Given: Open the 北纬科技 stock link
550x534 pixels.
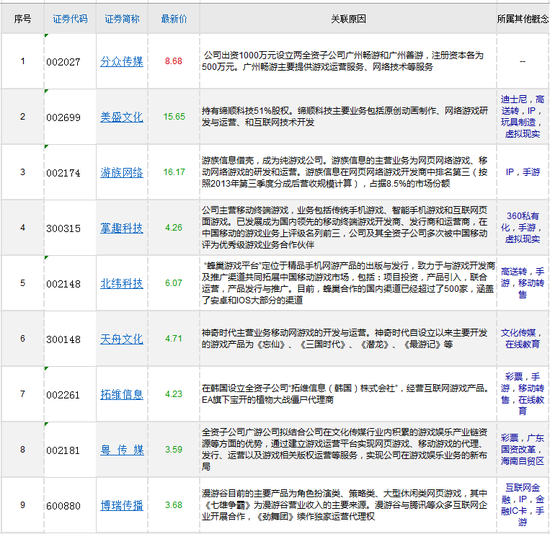Looking at the screenshot, I should (x=122, y=283).
